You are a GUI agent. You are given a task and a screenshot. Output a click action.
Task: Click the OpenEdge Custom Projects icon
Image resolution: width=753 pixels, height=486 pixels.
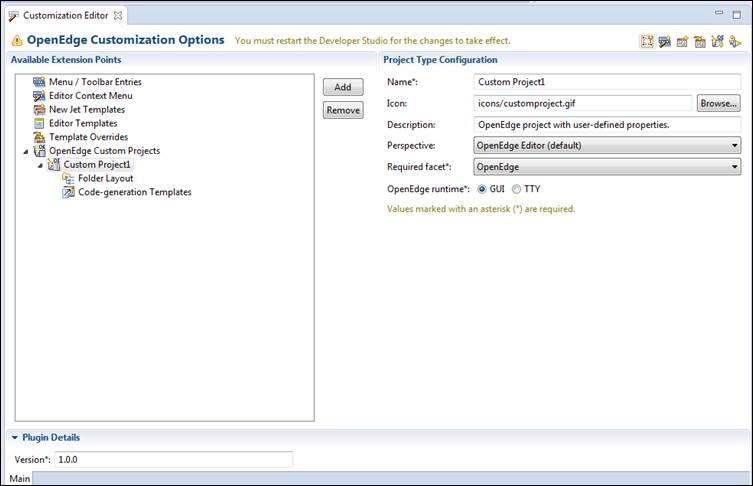pyautogui.click(x=39, y=151)
